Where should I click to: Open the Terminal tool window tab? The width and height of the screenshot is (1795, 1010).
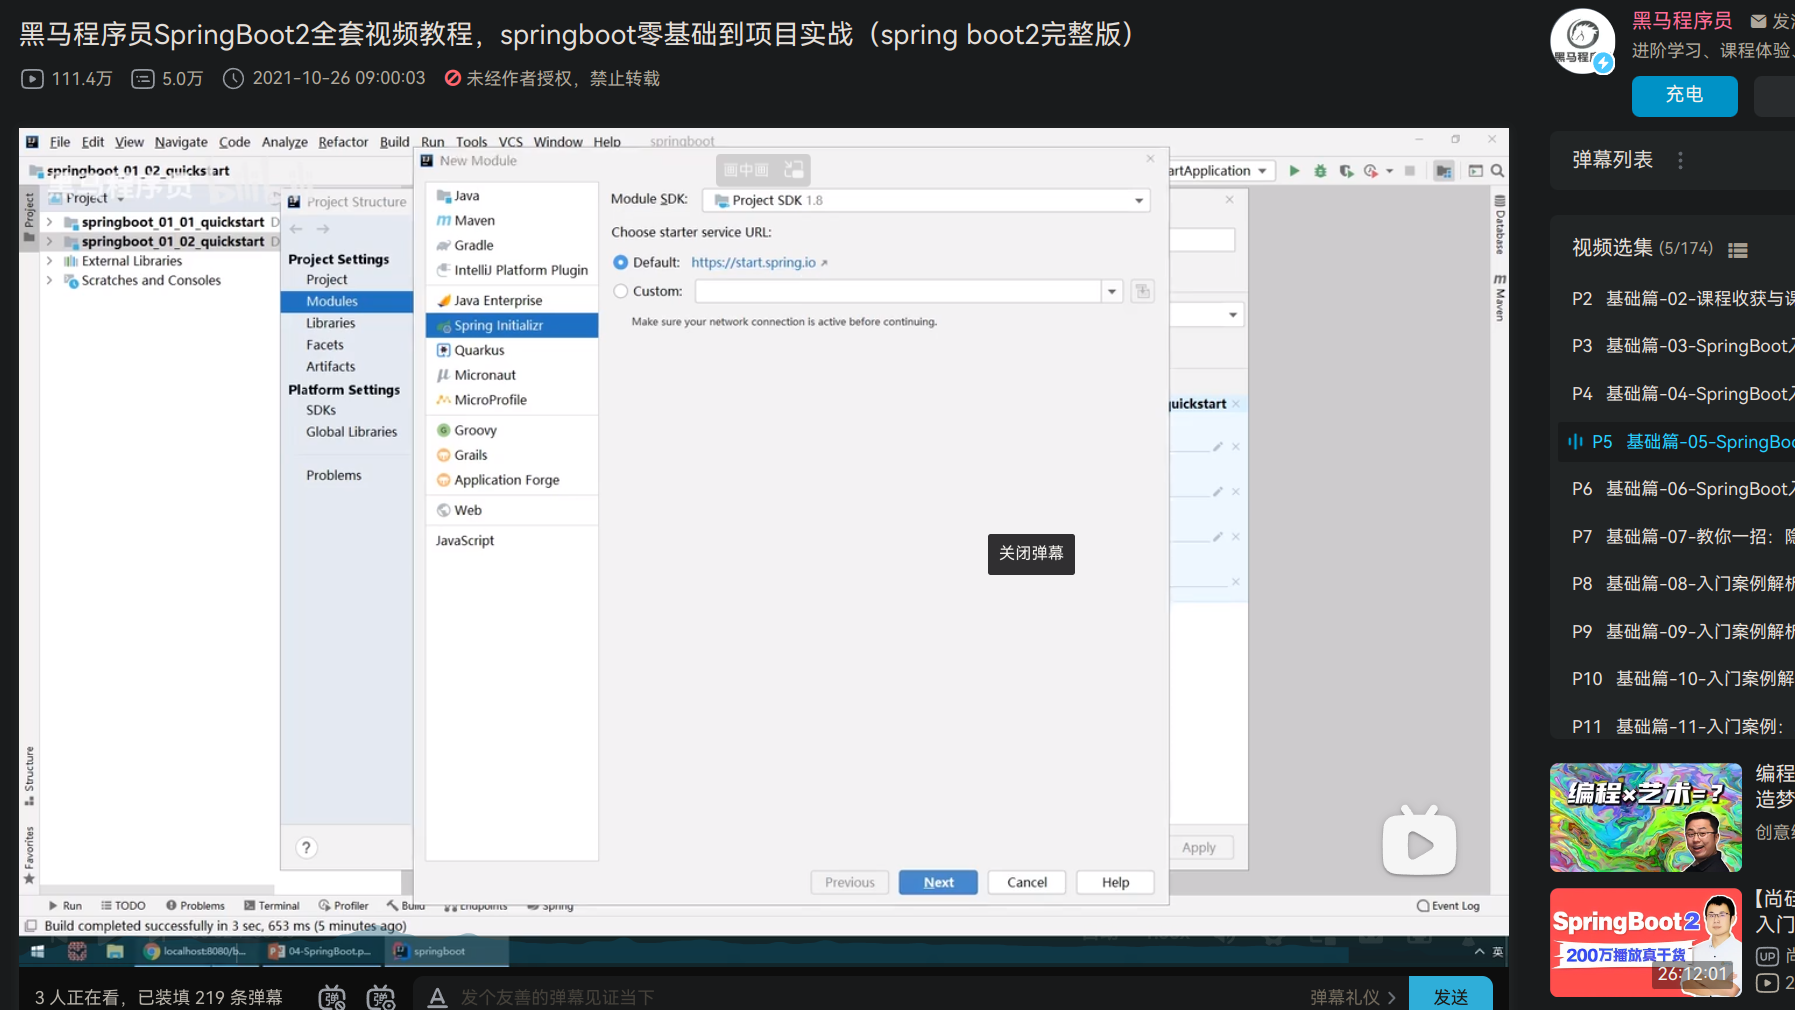[272, 906]
